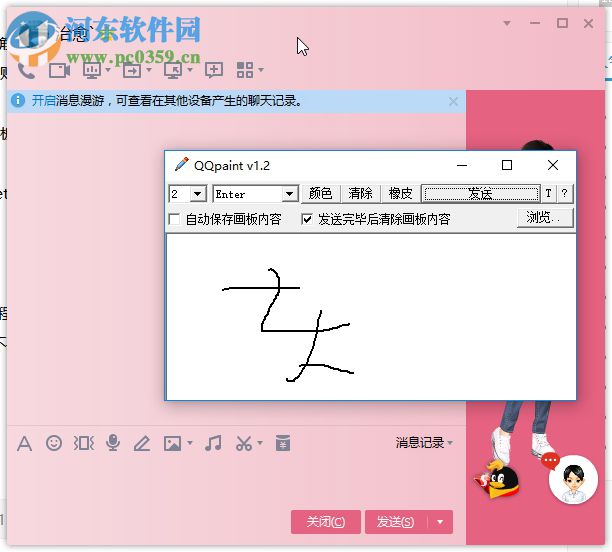This screenshot has width=612, height=552.
Task: Click the microphone voice message icon
Action: tap(113, 443)
